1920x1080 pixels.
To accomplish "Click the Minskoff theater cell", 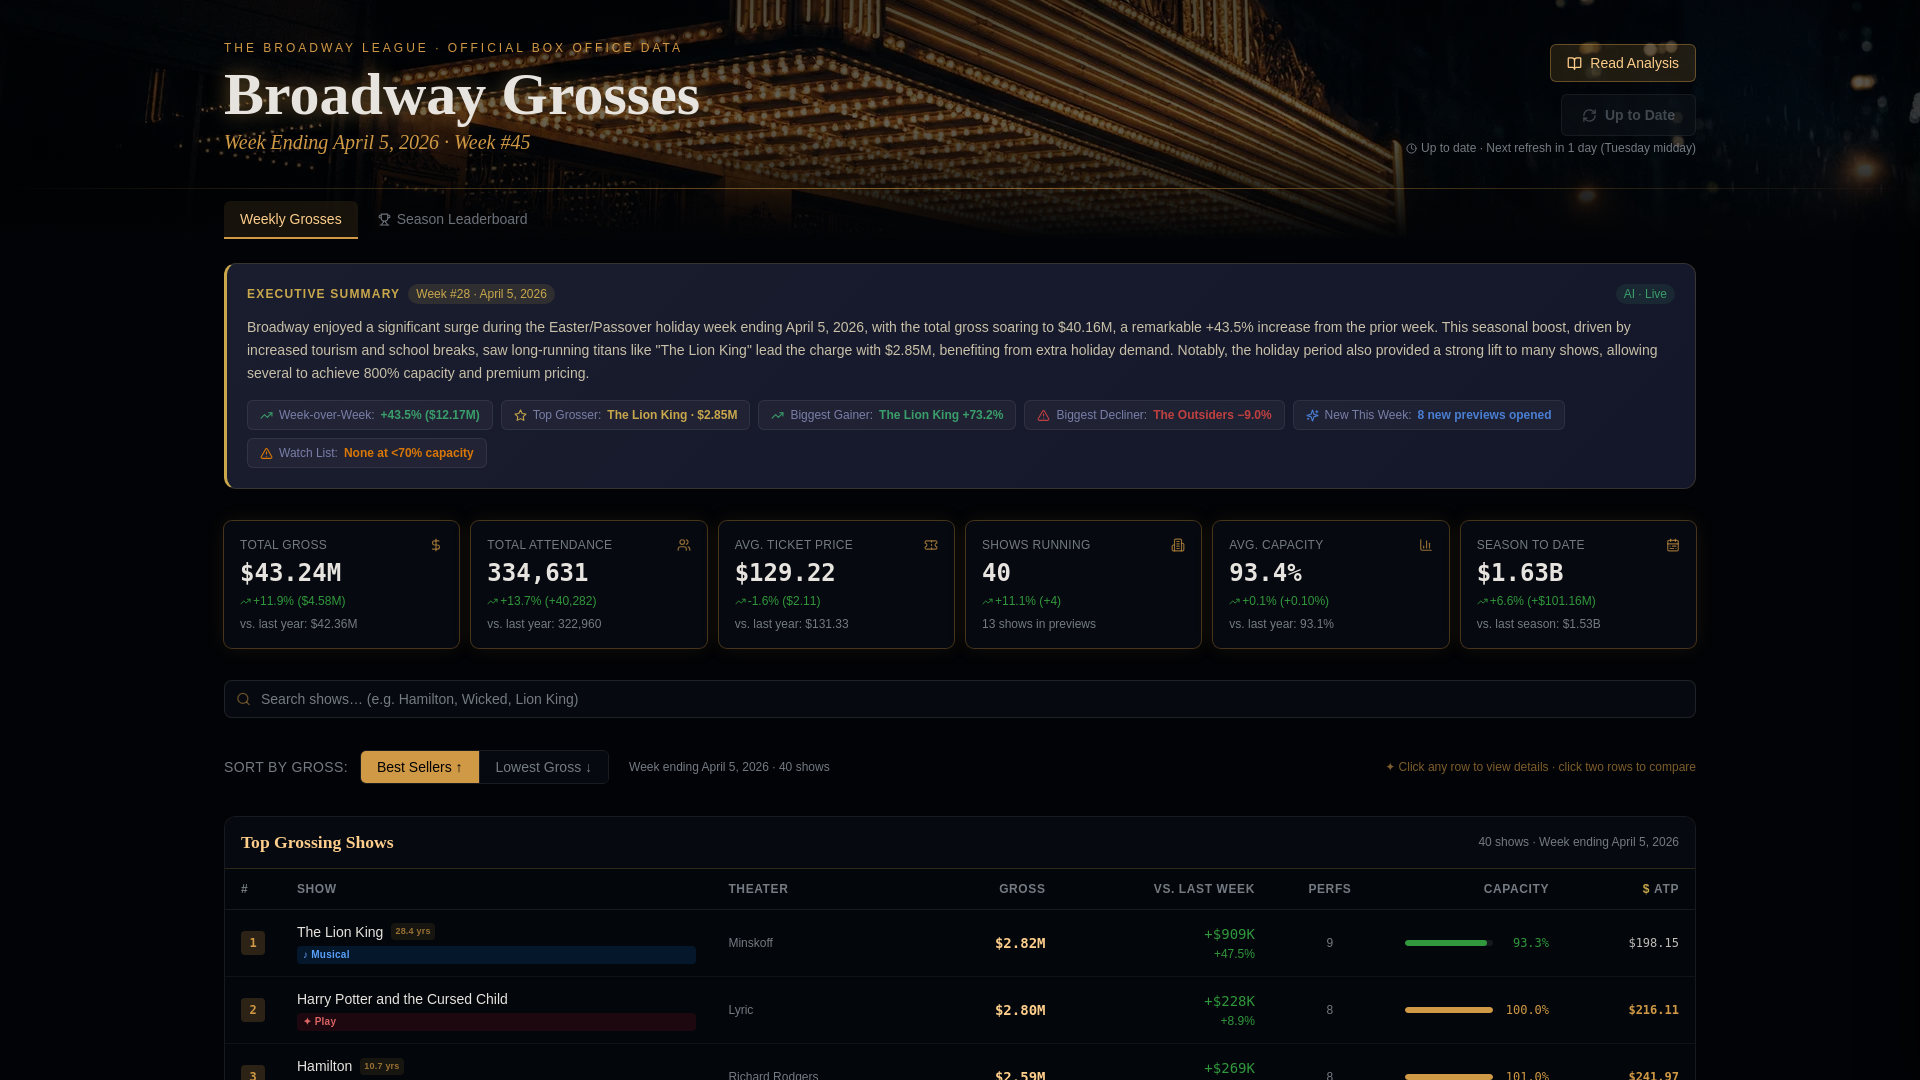I will coord(750,943).
